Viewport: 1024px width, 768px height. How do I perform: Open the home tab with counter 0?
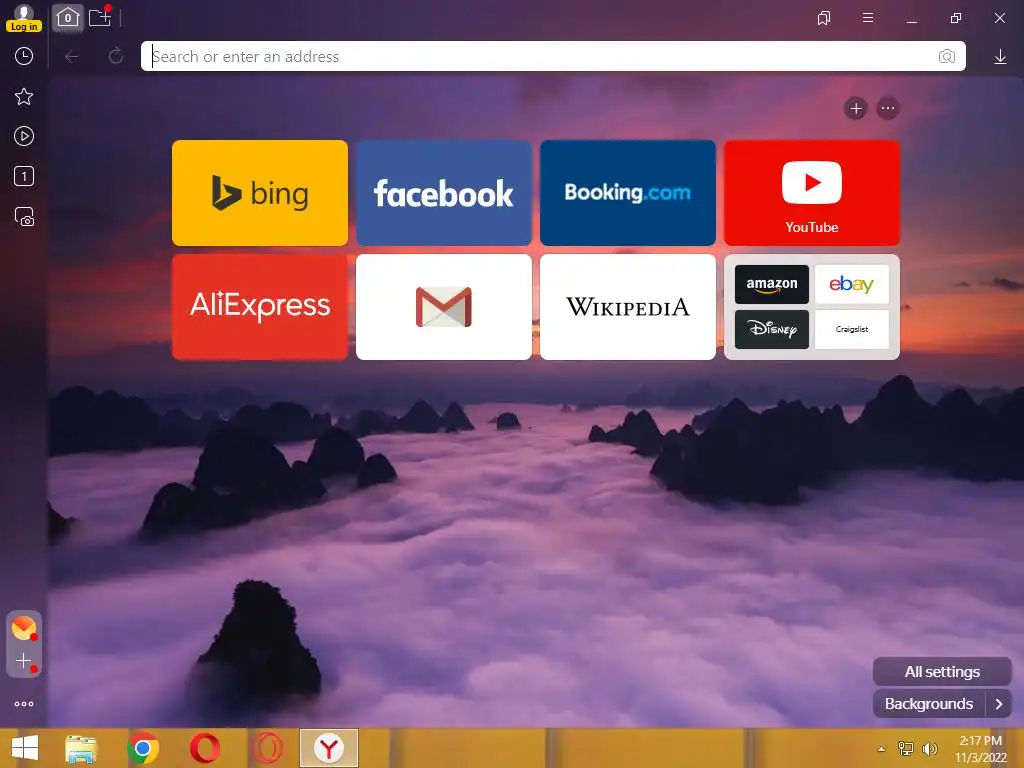[x=68, y=18]
